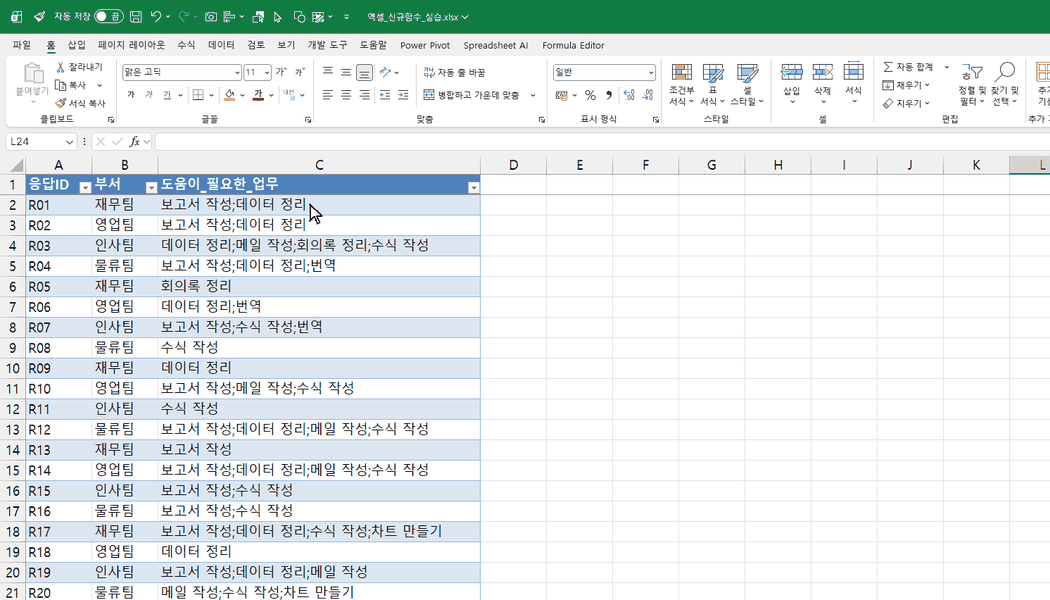Click the percent style icon
Image resolution: width=1050 pixels, height=600 pixels.
coord(590,95)
